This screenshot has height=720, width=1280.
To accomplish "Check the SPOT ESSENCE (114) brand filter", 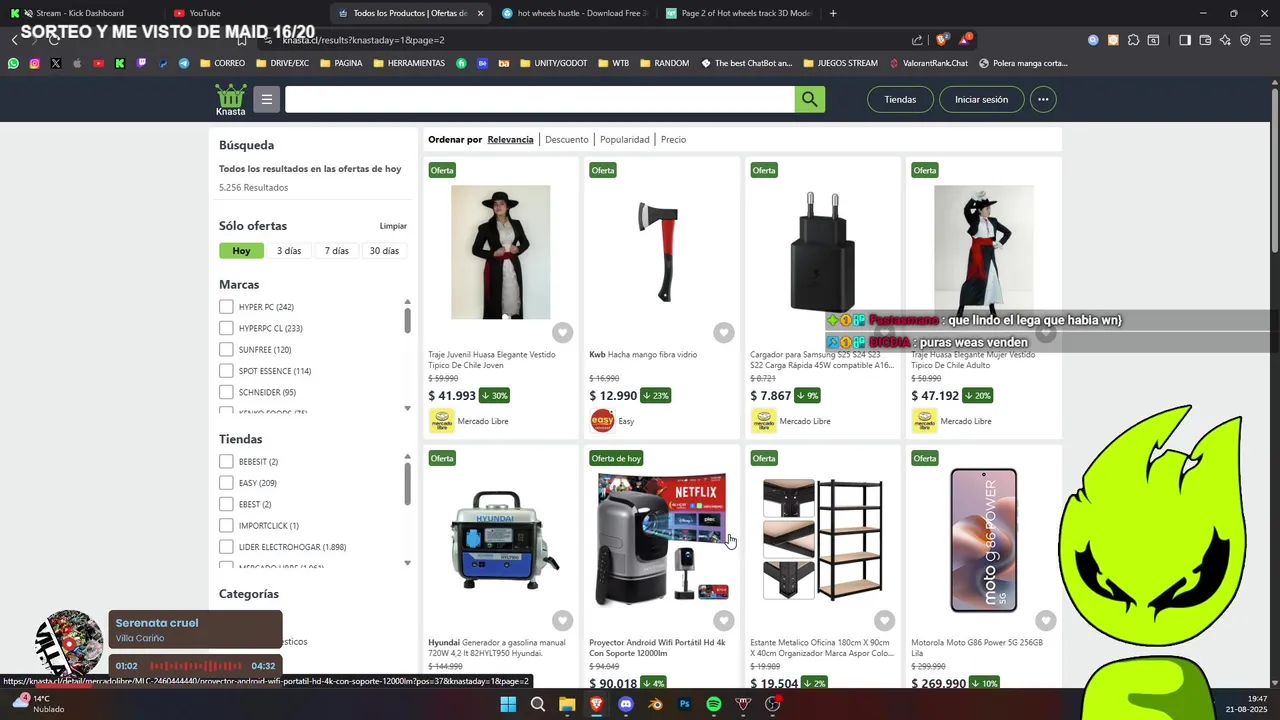I will click(x=226, y=371).
